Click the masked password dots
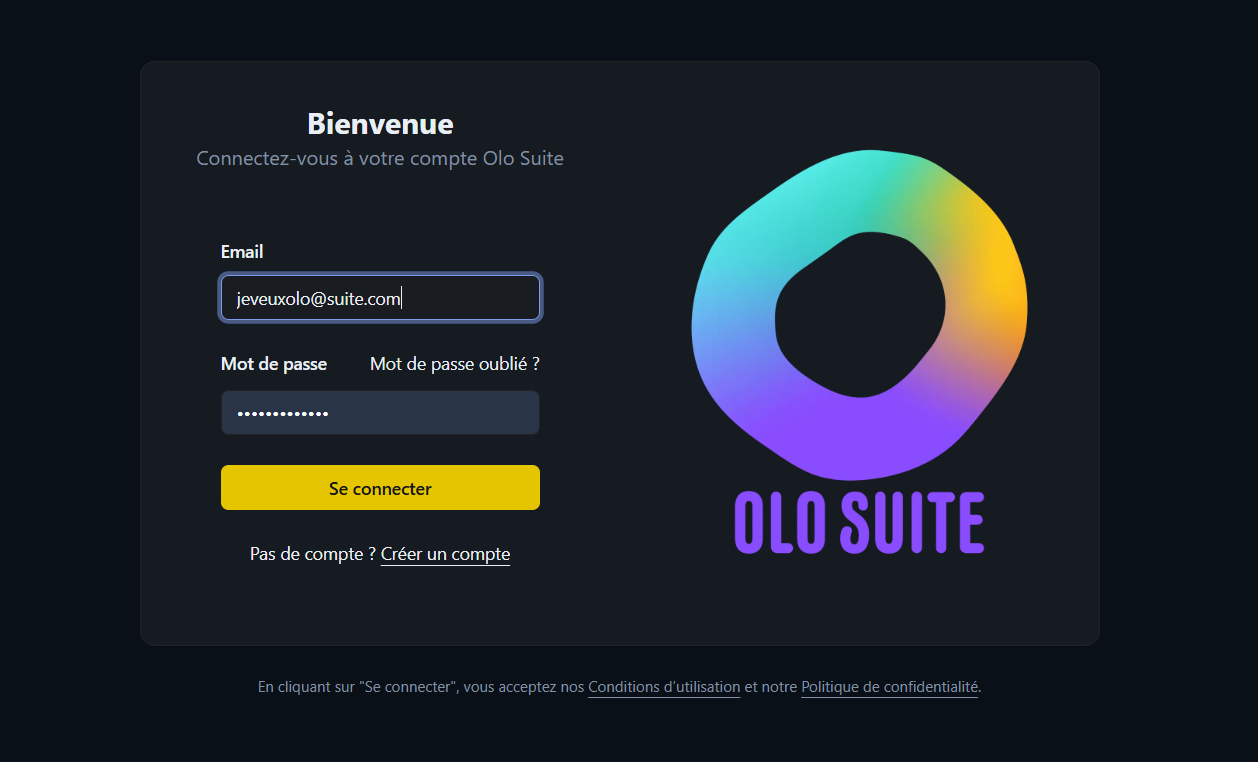This screenshot has height=762, width=1258. click(x=282, y=413)
